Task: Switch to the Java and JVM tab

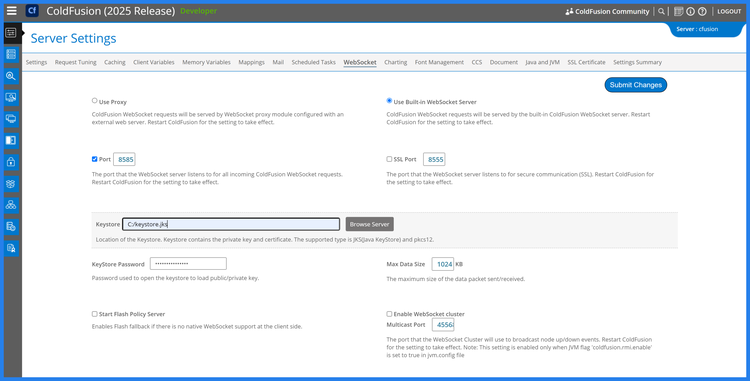Action: (542, 62)
